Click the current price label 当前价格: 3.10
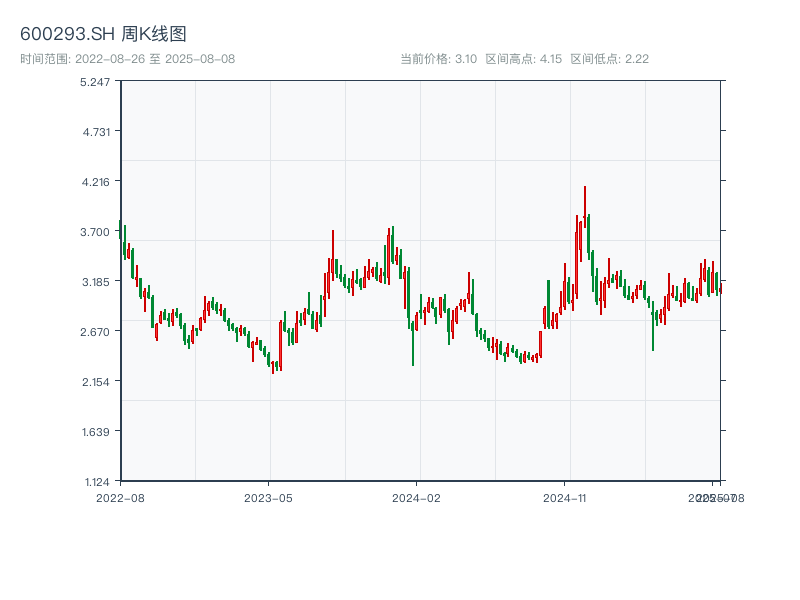 coord(438,59)
